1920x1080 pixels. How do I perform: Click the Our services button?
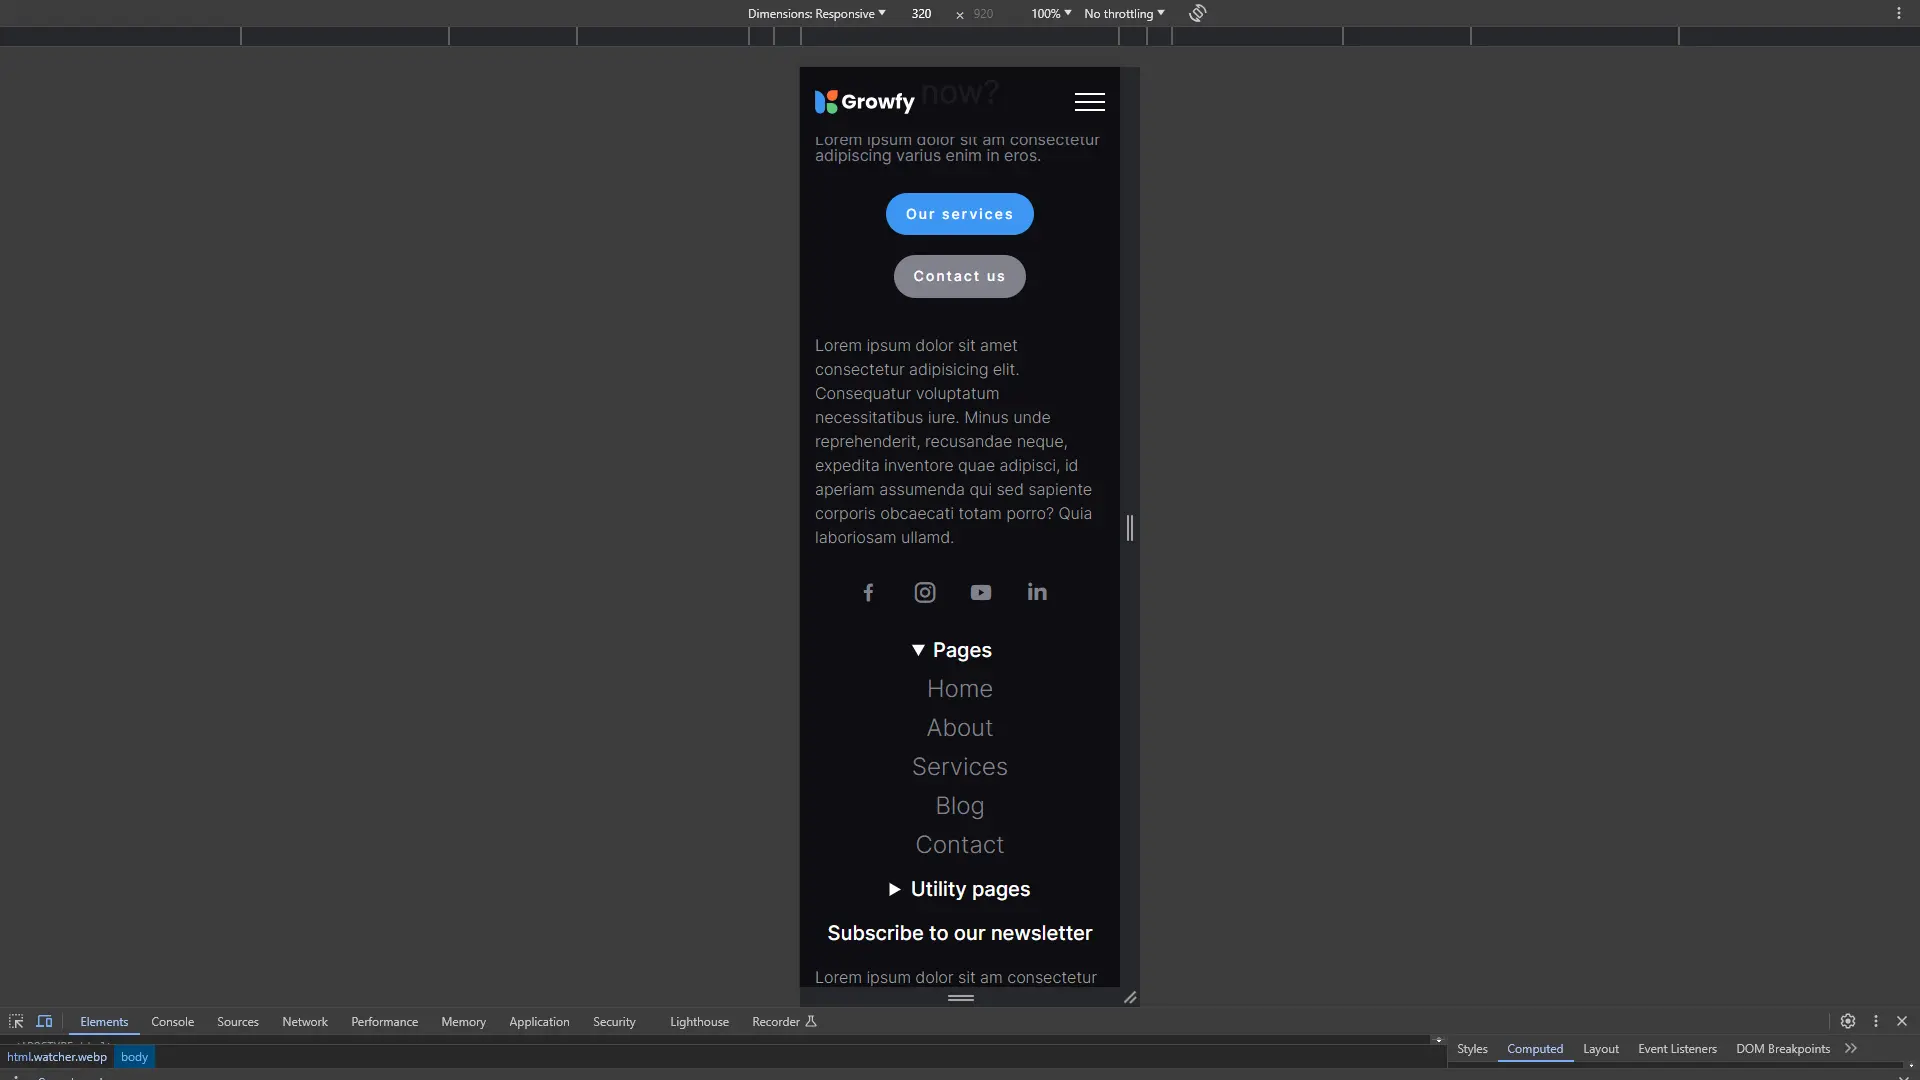coord(960,212)
